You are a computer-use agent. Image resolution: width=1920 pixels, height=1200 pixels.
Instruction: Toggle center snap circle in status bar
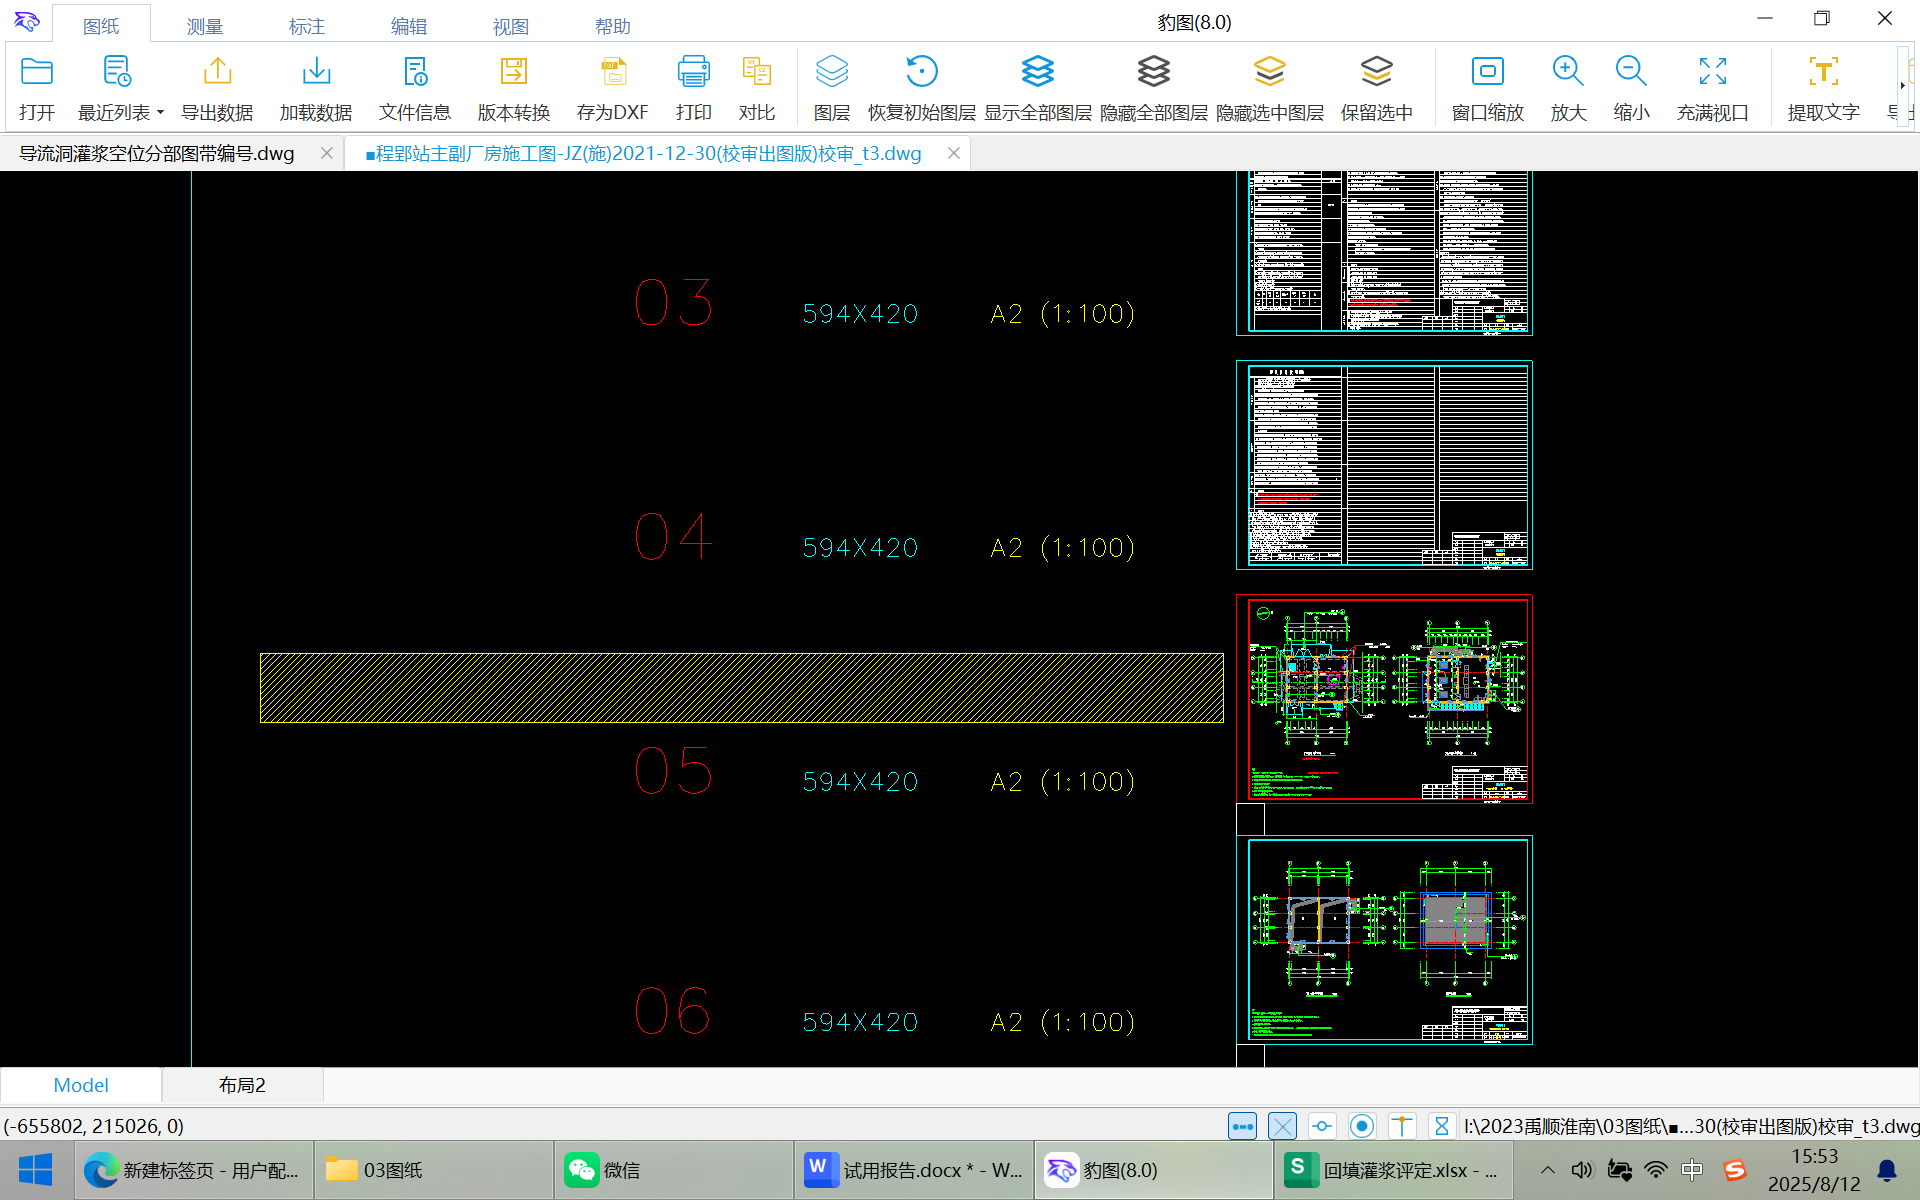1362,1126
